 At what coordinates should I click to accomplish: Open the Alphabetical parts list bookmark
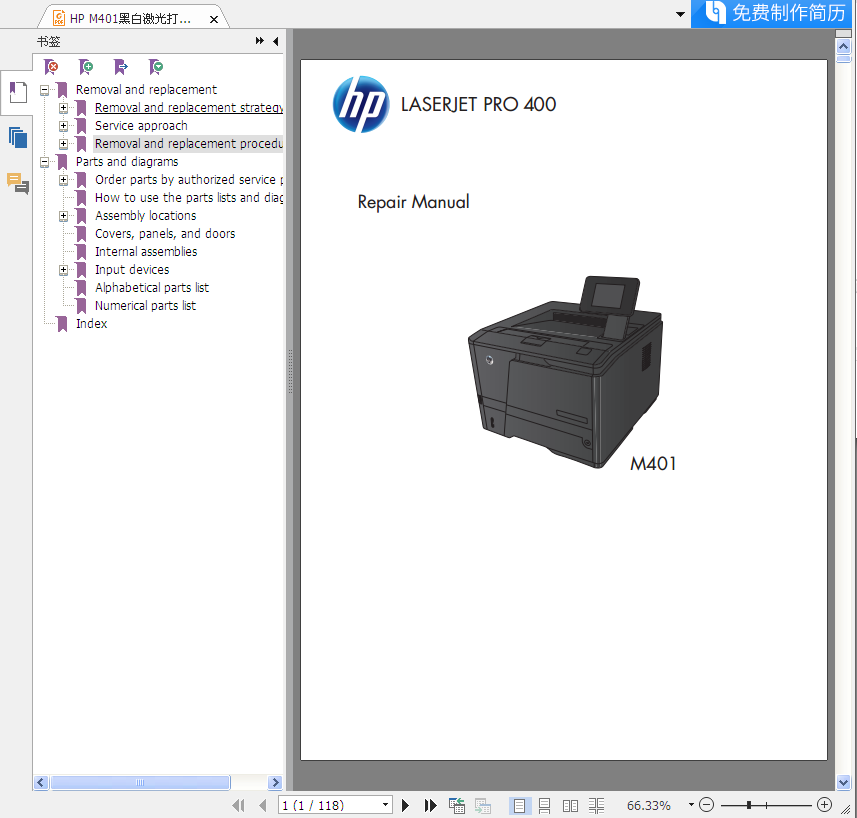pyautogui.click(x=152, y=288)
